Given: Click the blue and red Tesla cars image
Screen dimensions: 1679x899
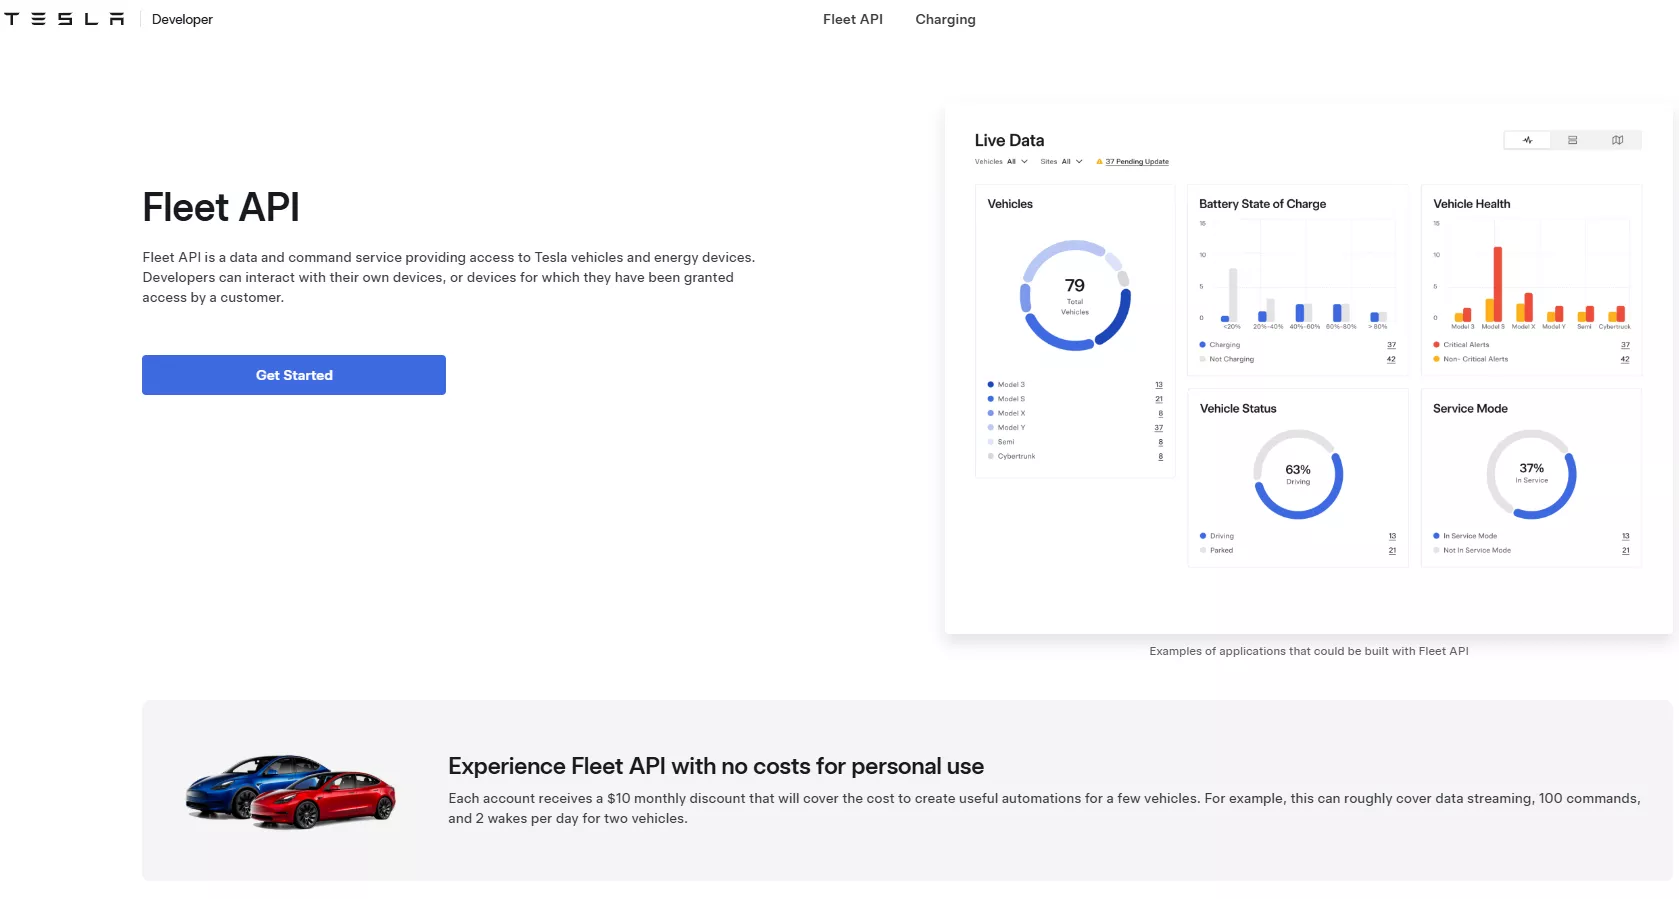Looking at the screenshot, I should [x=291, y=791].
